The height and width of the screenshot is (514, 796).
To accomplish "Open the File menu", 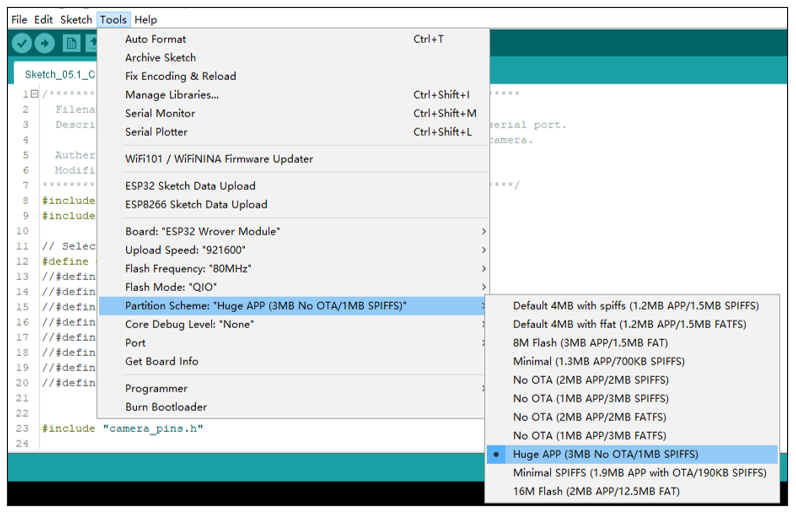I will coord(19,20).
